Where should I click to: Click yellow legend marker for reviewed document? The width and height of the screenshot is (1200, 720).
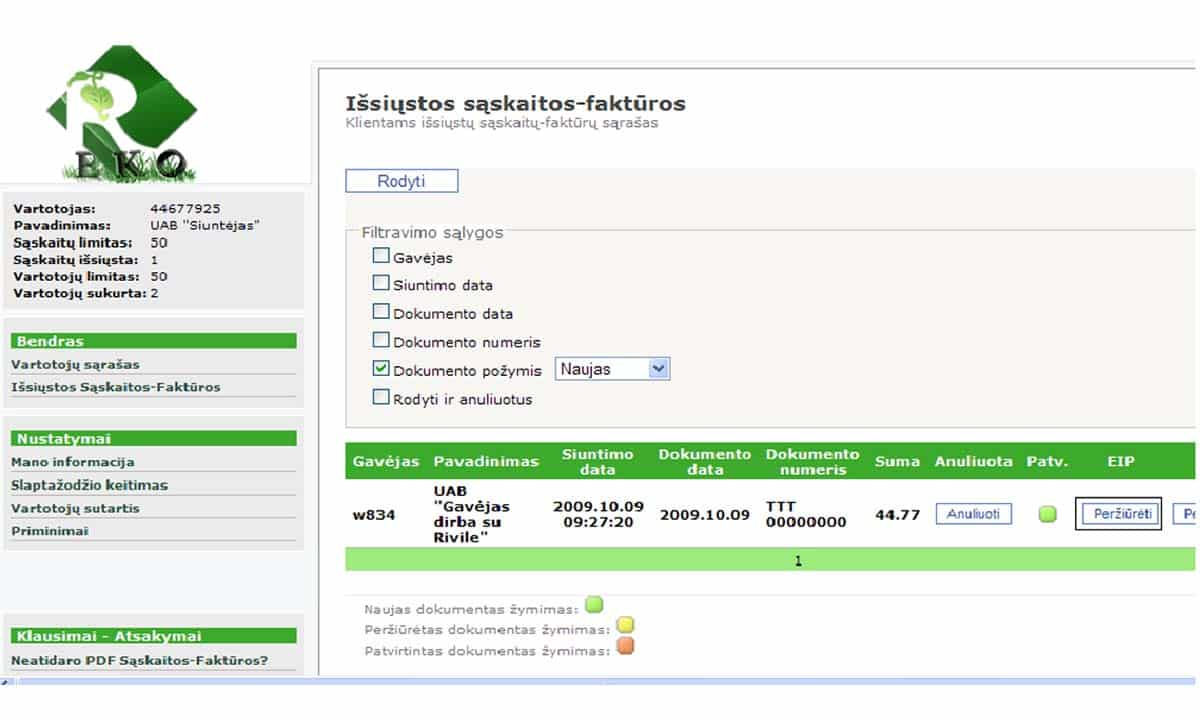pos(624,626)
